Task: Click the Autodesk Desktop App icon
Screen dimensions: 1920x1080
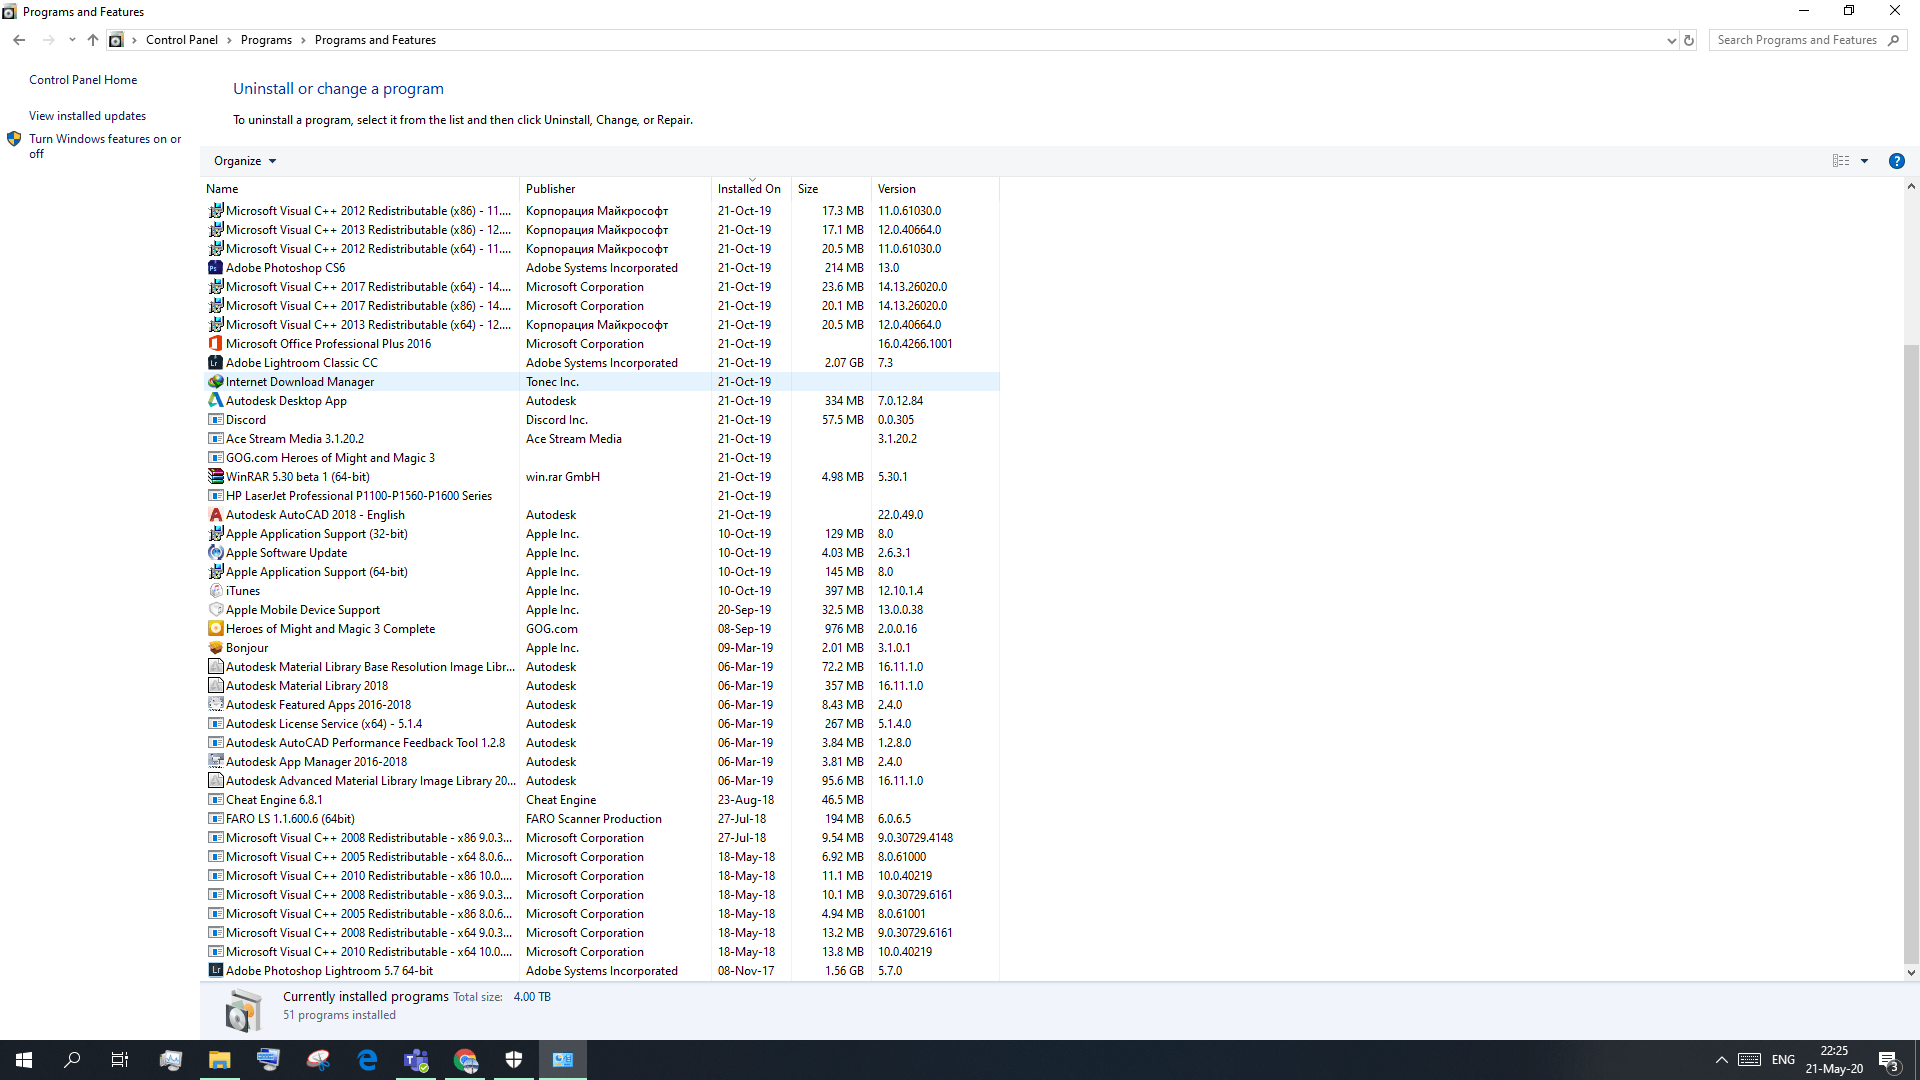Action: coord(215,401)
